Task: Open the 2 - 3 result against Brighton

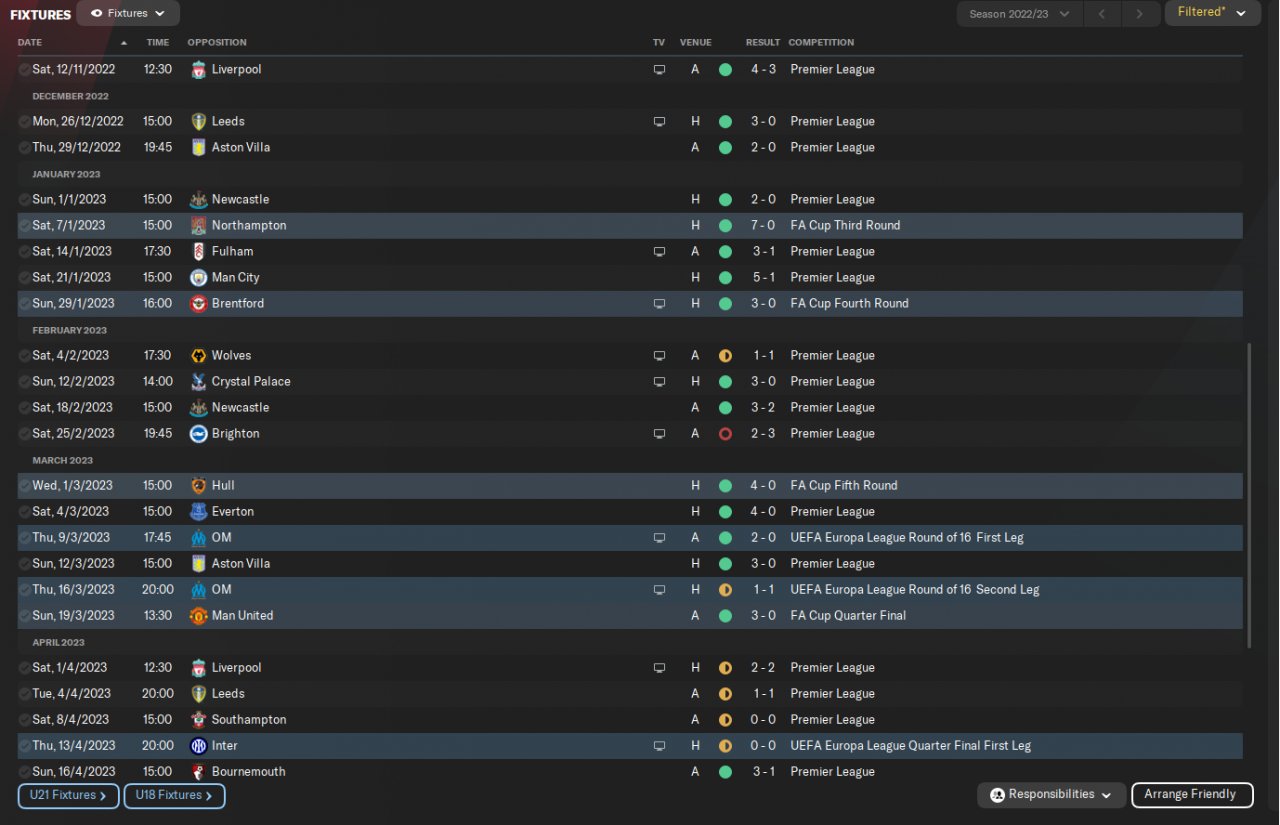Action: coord(764,434)
